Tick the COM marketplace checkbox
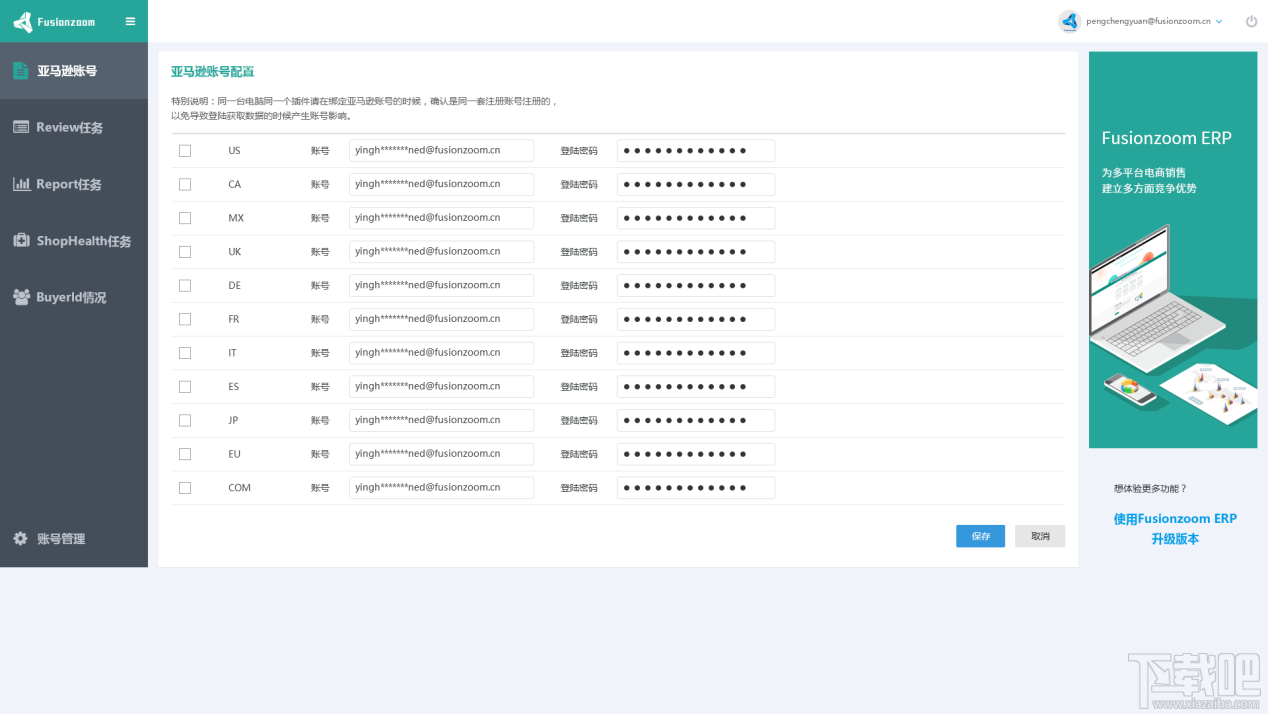The image size is (1268, 714). (185, 488)
